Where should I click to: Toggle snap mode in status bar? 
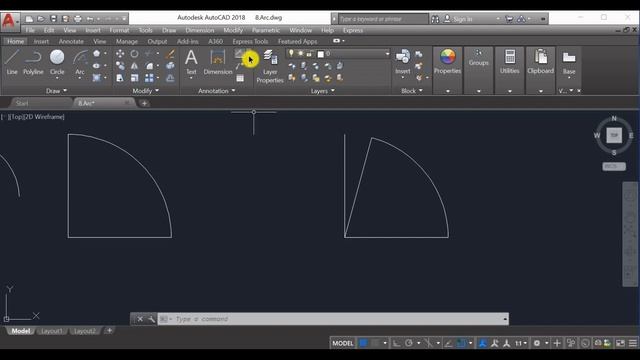(376, 343)
